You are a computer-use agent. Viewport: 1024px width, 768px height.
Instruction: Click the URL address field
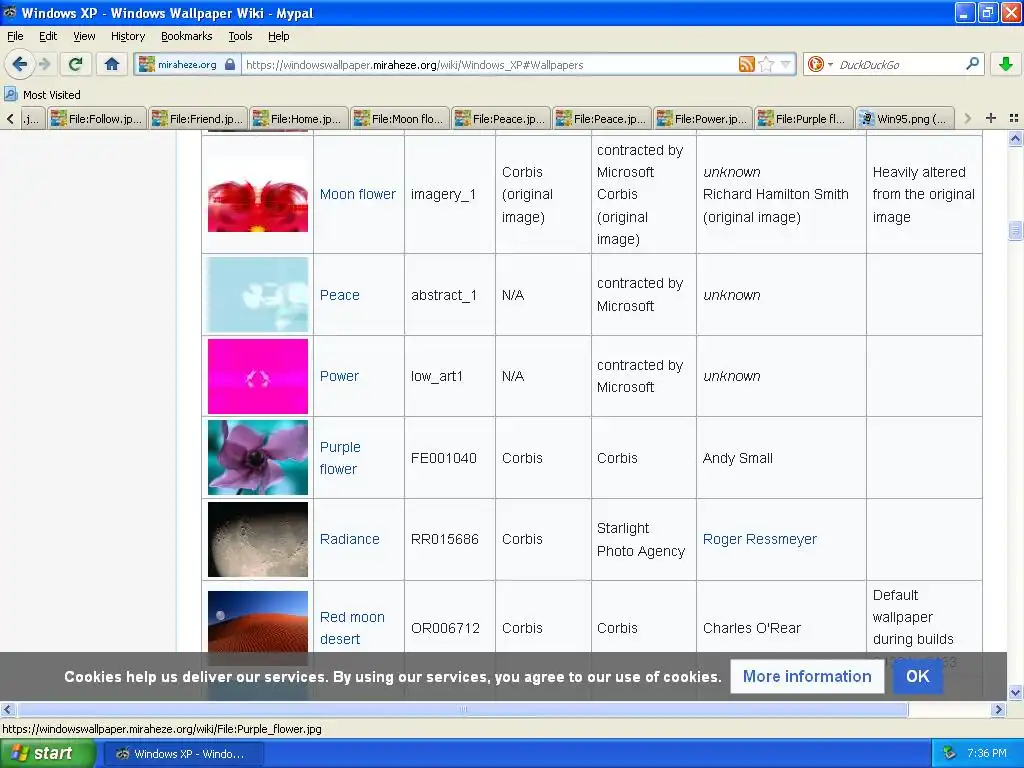488,65
